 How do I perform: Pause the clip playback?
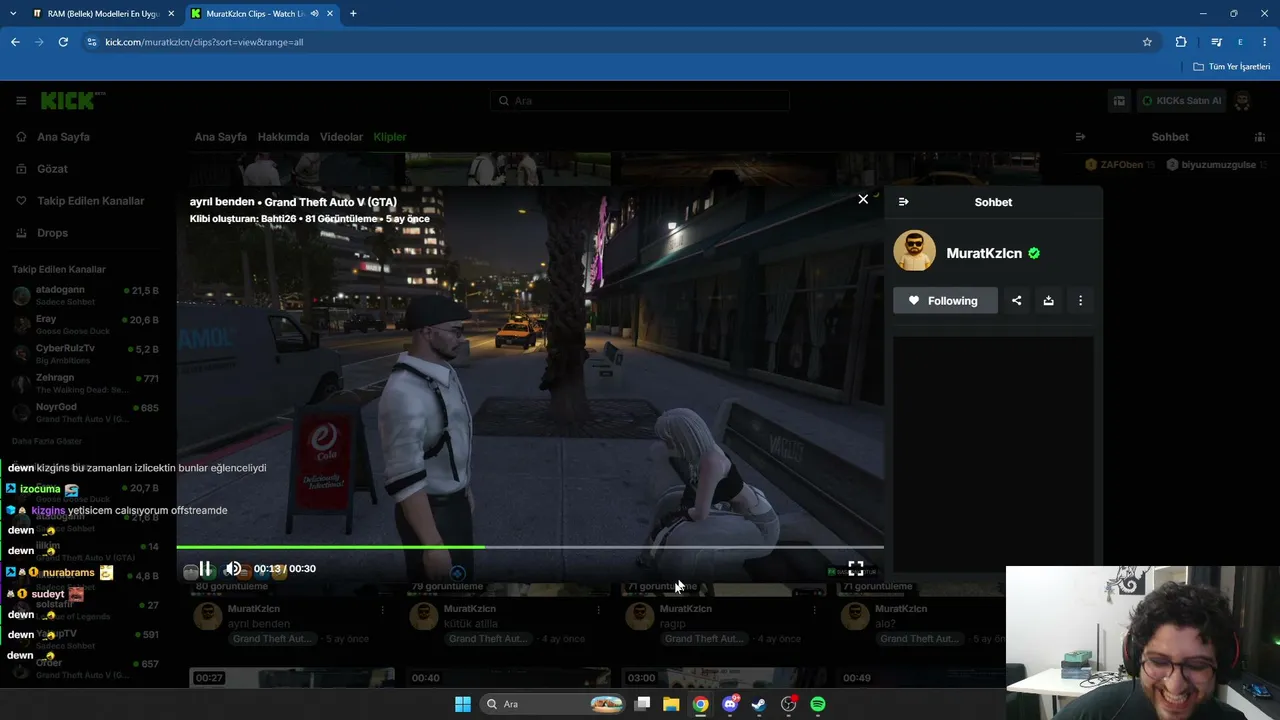coord(205,569)
